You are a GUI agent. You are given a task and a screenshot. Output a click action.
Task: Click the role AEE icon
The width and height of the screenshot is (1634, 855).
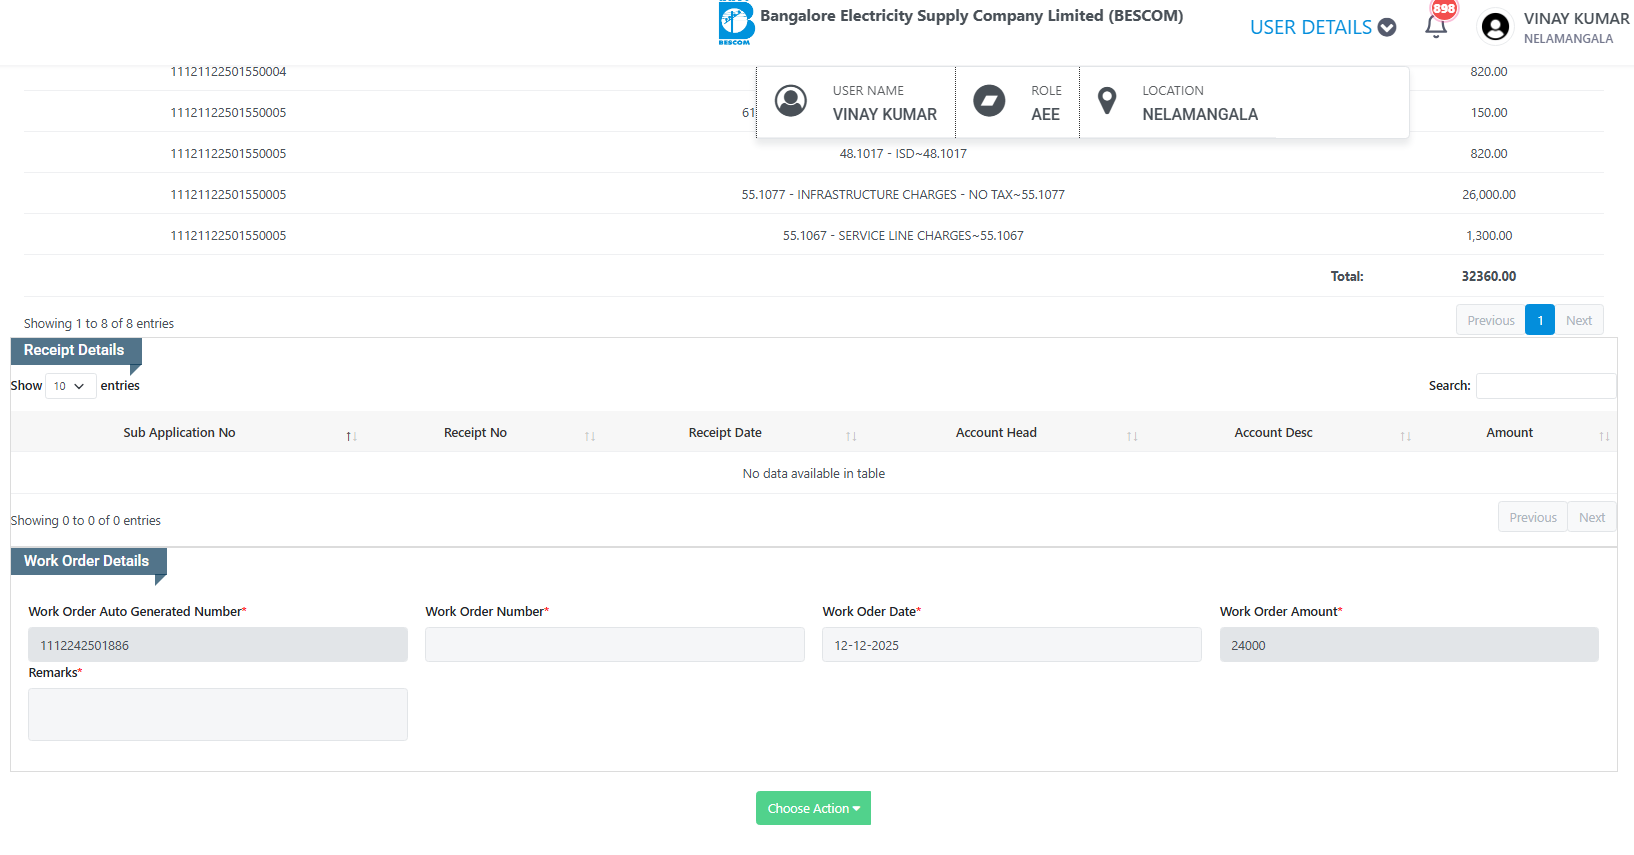[x=989, y=101]
